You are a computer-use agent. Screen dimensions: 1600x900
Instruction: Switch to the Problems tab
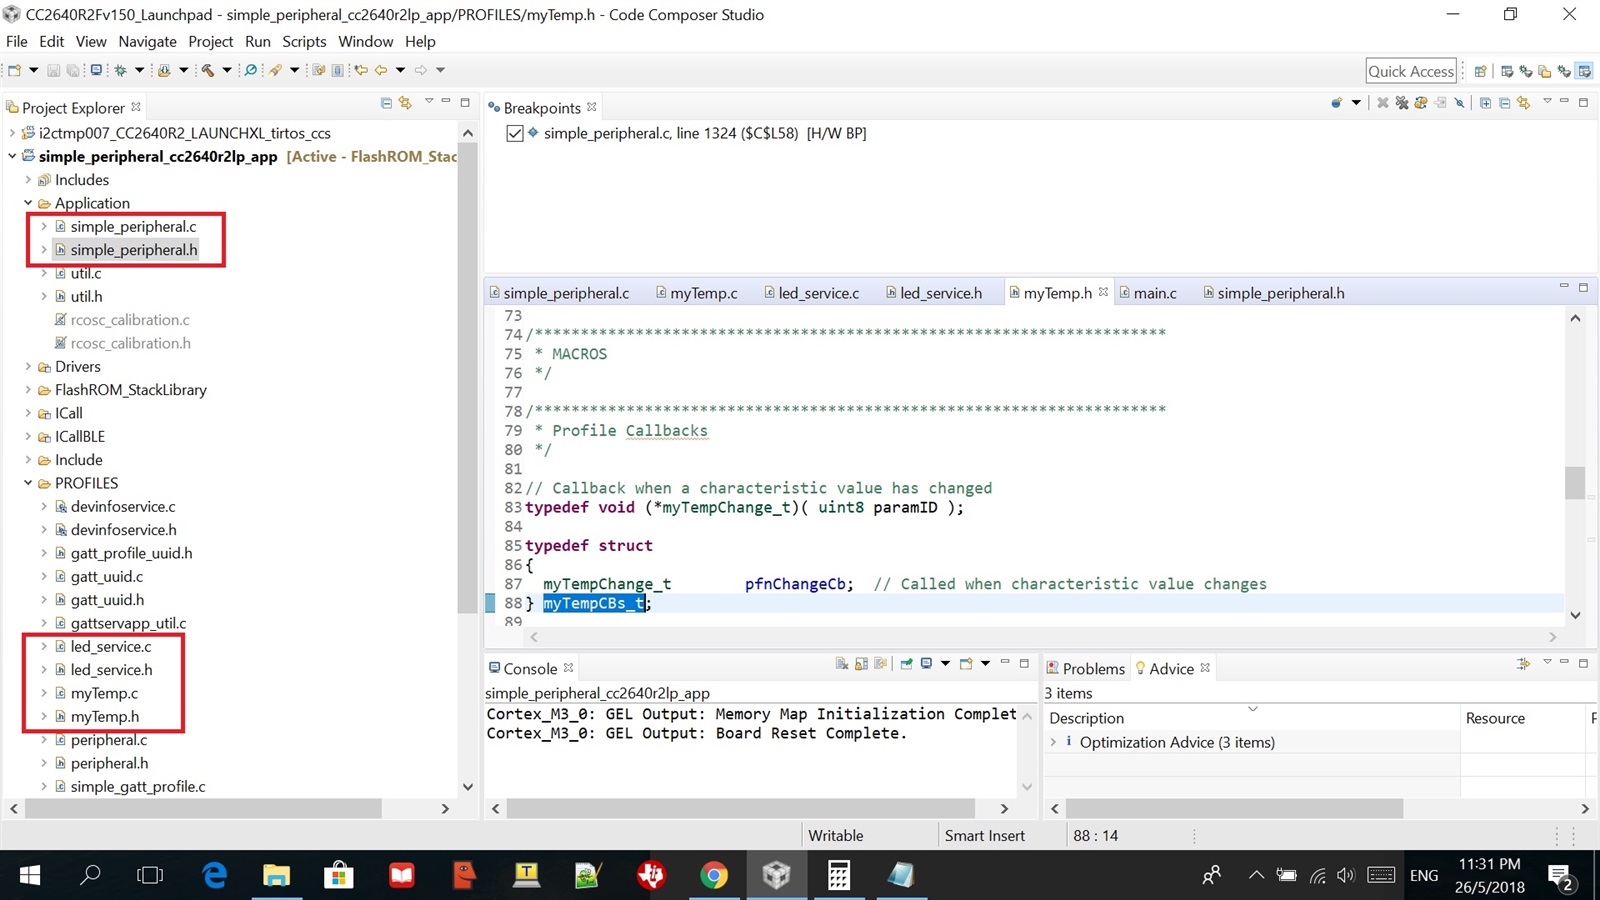1093,669
